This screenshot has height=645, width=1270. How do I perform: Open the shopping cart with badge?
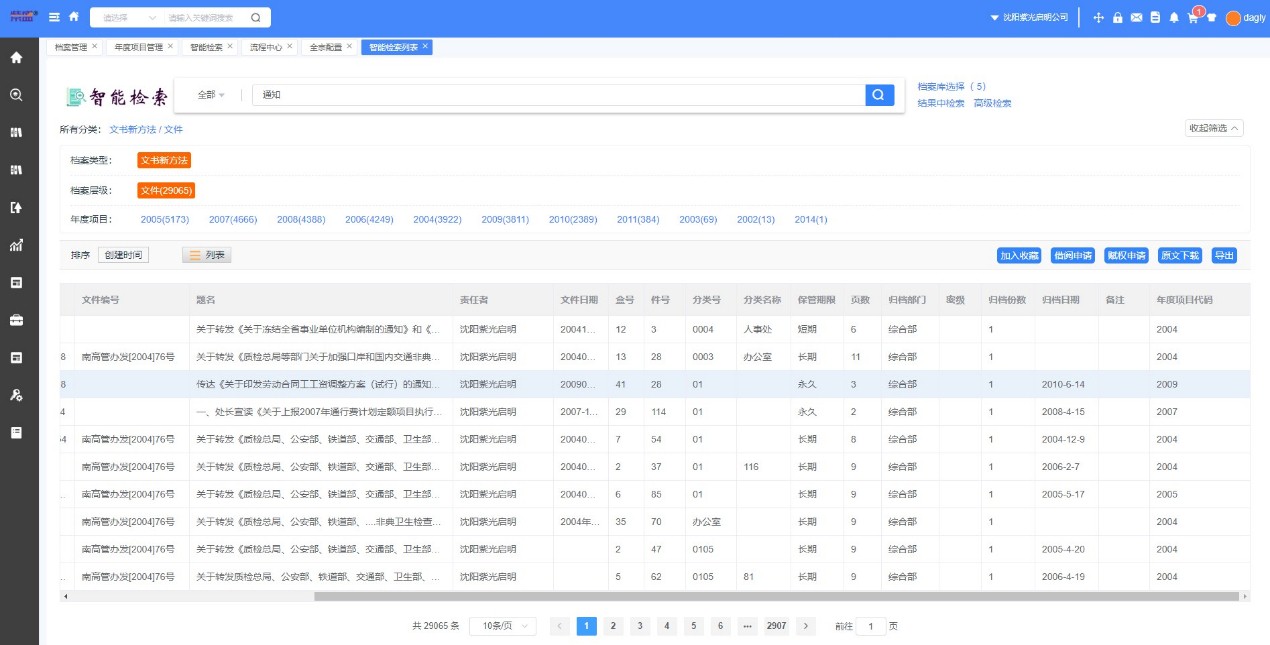tap(1193, 18)
